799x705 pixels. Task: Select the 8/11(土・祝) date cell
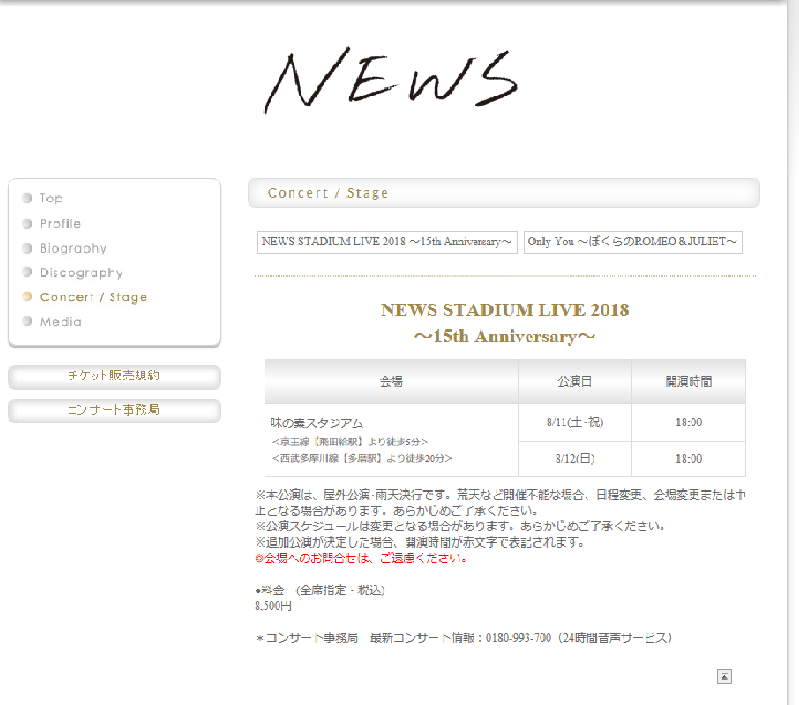click(574, 422)
